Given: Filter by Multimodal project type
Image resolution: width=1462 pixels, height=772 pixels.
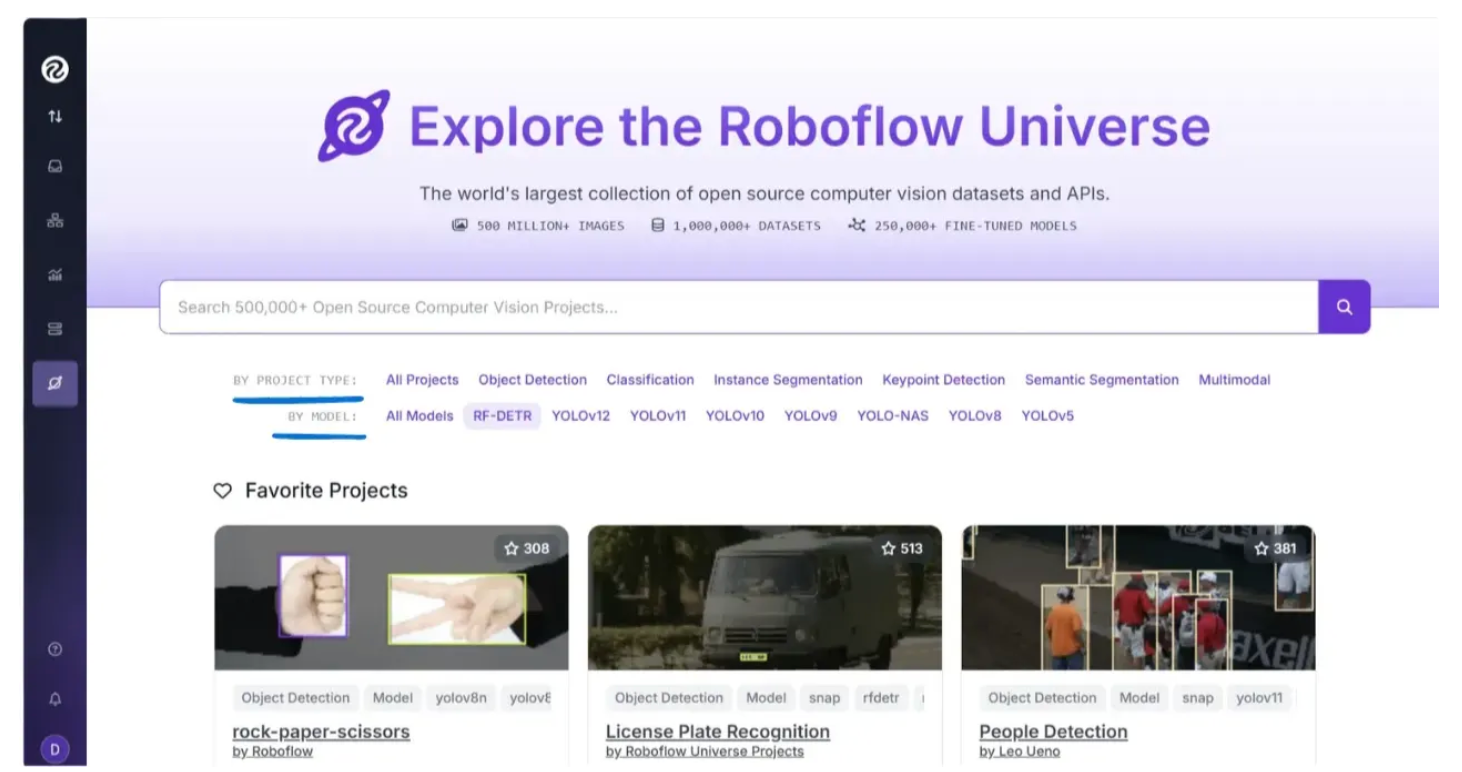Looking at the screenshot, I should tap(1234, 380).
